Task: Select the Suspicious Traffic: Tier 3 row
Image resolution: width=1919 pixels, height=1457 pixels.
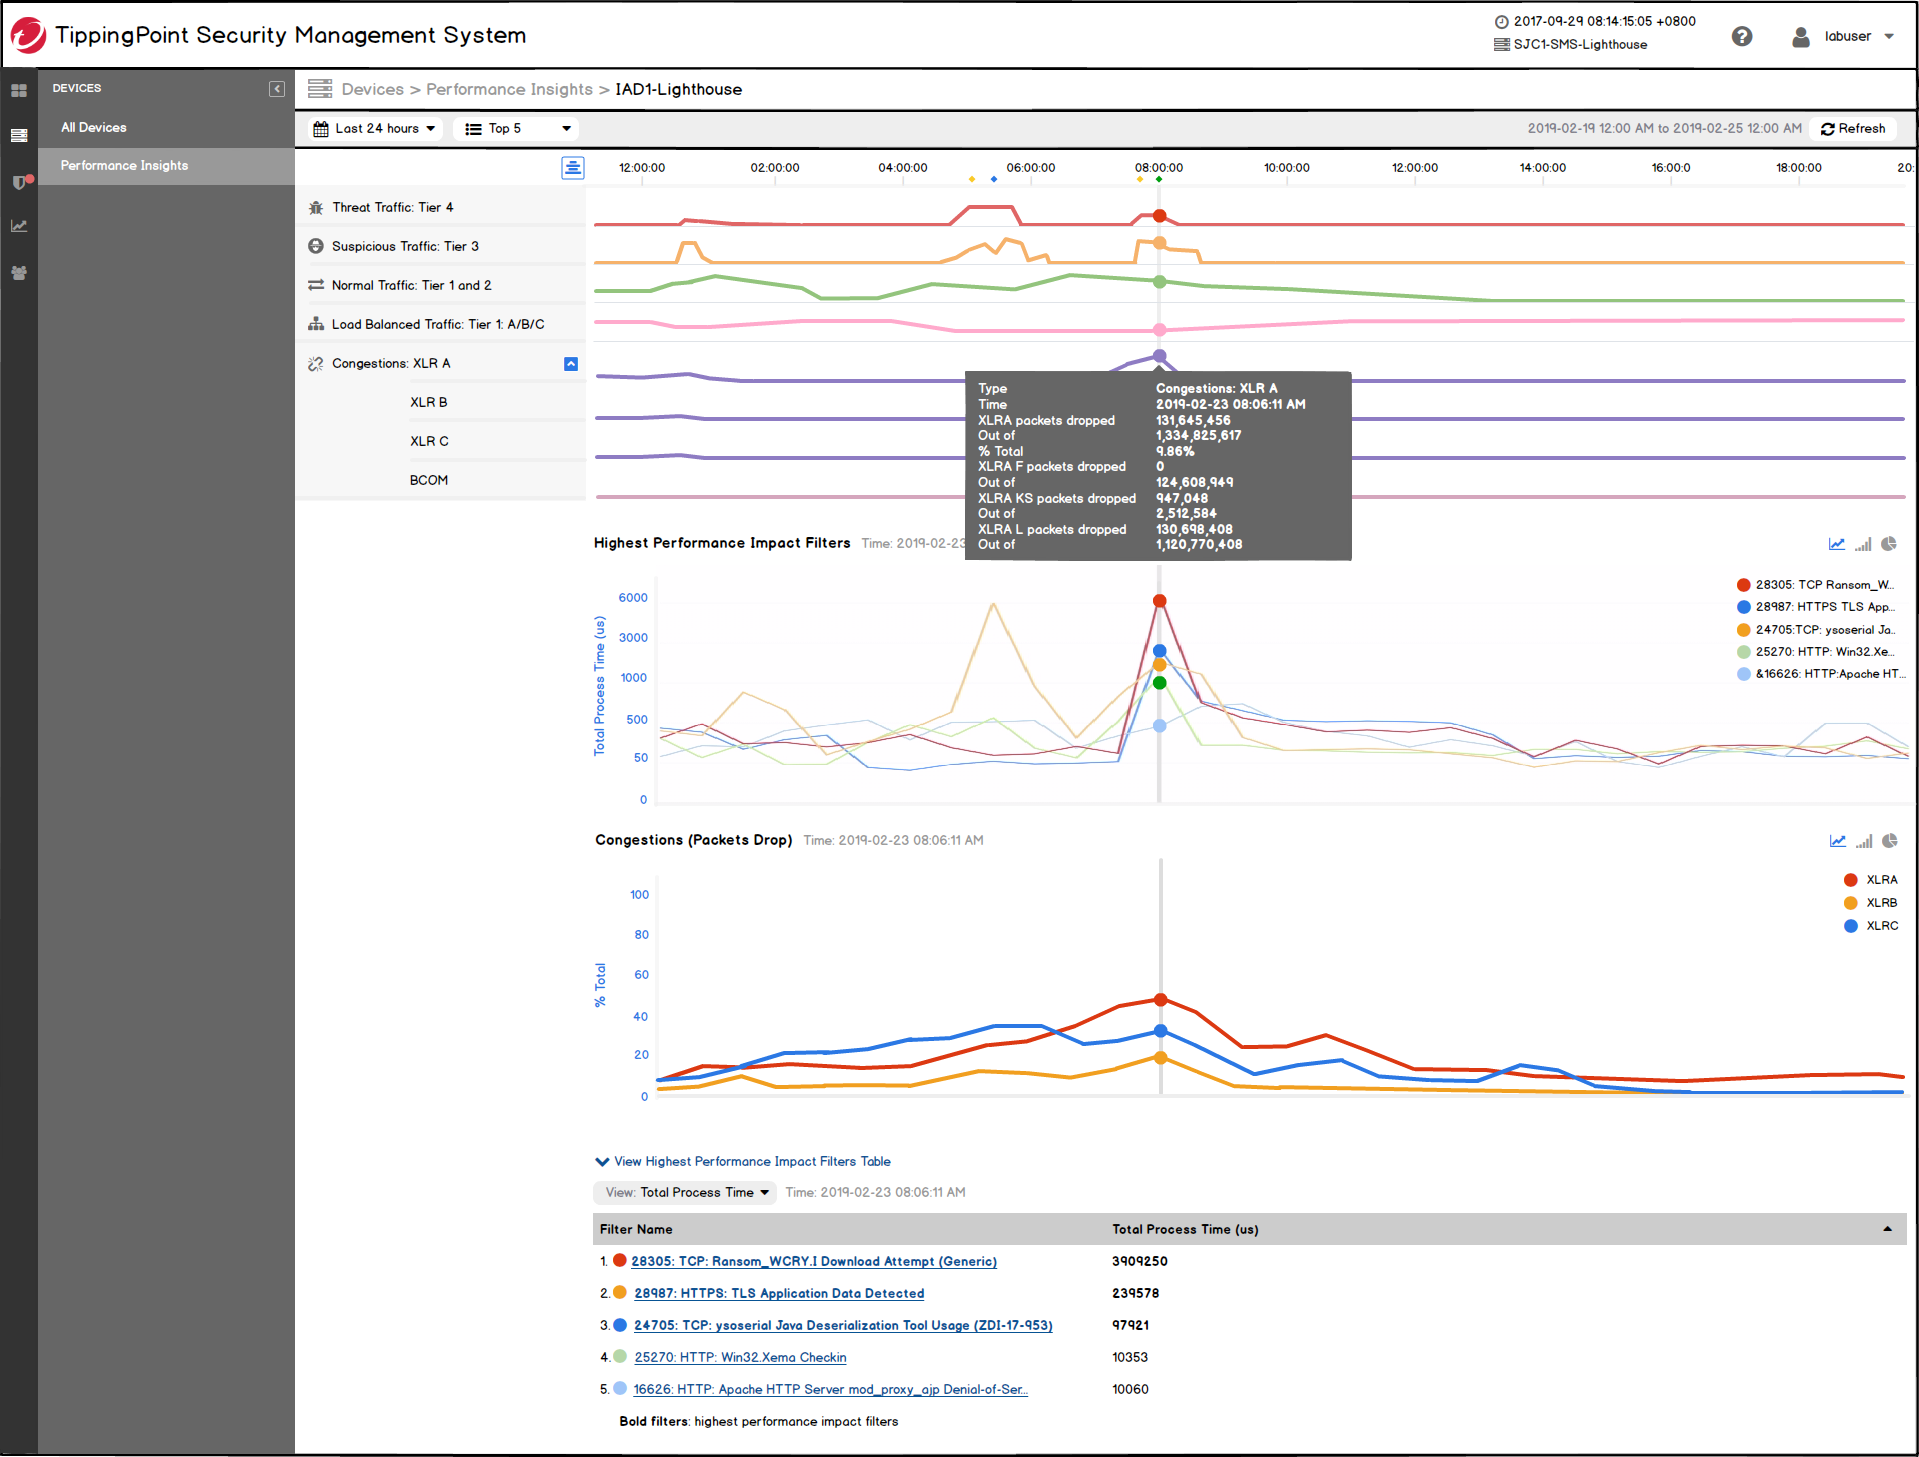Action: [x=441, y=246]
